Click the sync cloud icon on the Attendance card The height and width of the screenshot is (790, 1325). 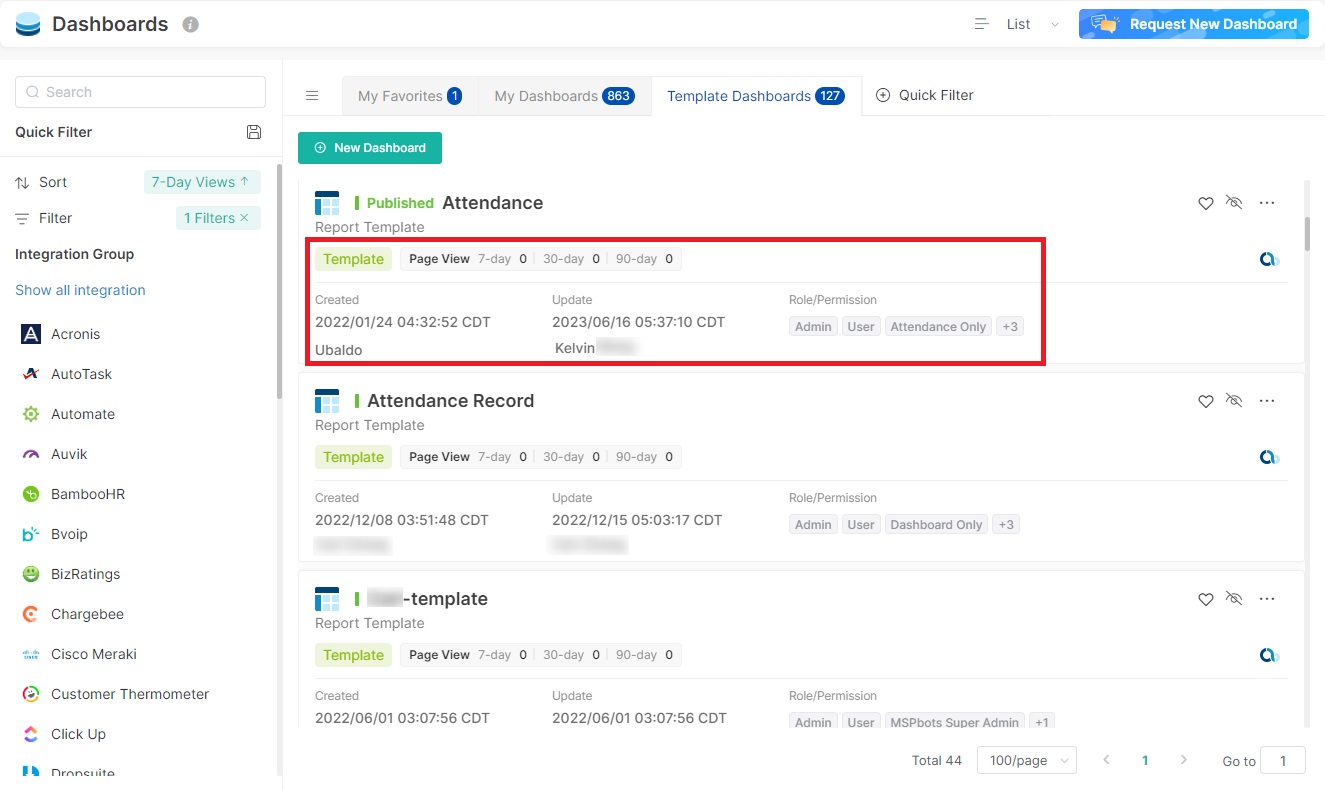point(1269,258)
